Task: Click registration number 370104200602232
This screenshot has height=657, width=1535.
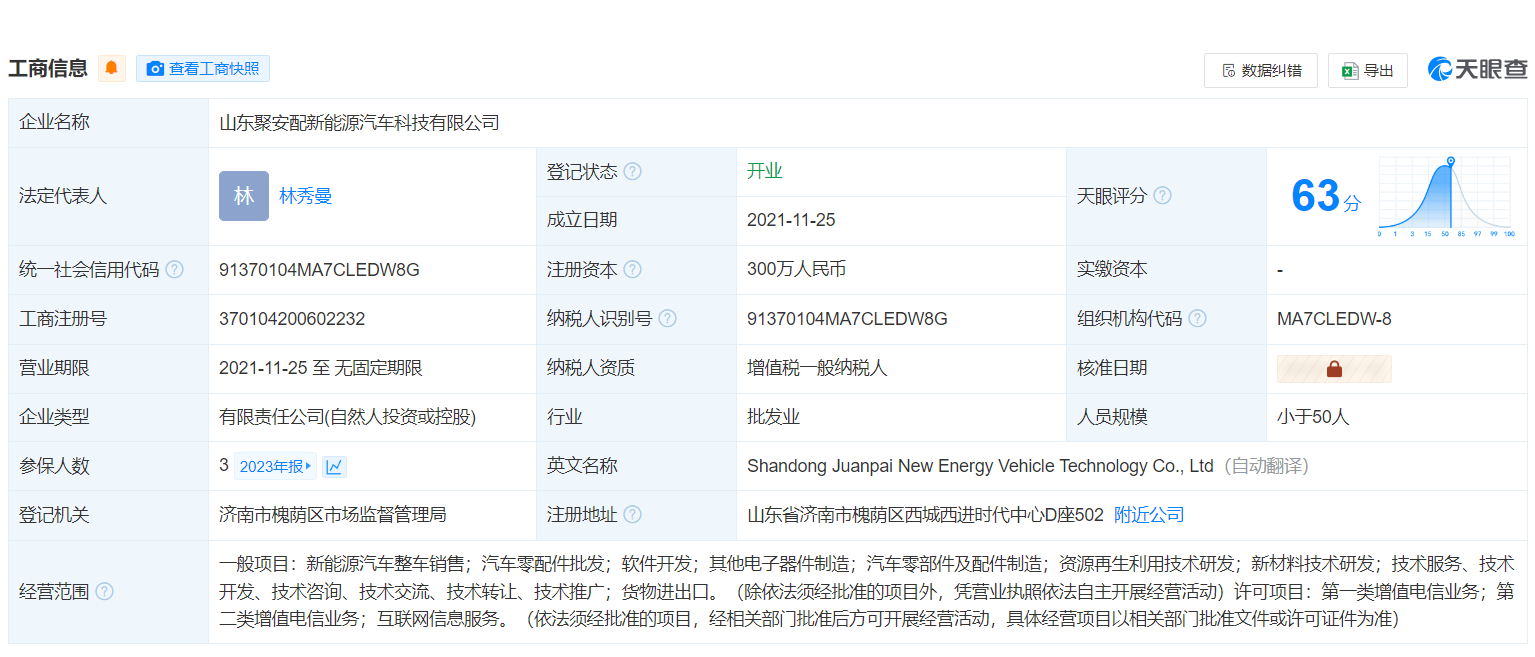Action: pyautogui.click(x=292, y=319)
